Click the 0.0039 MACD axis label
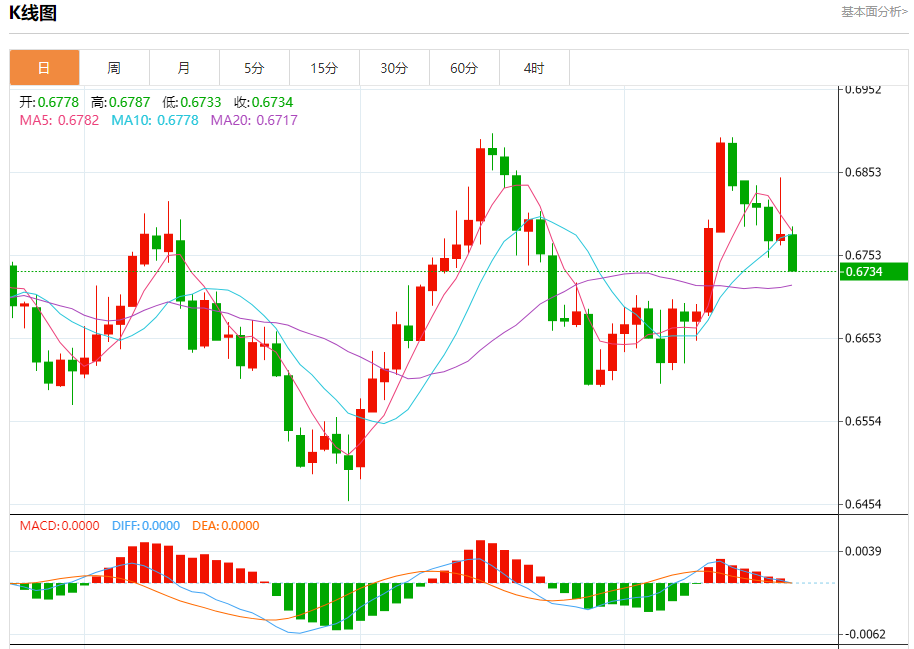The image size is (914, 649). tap(863, 551)
